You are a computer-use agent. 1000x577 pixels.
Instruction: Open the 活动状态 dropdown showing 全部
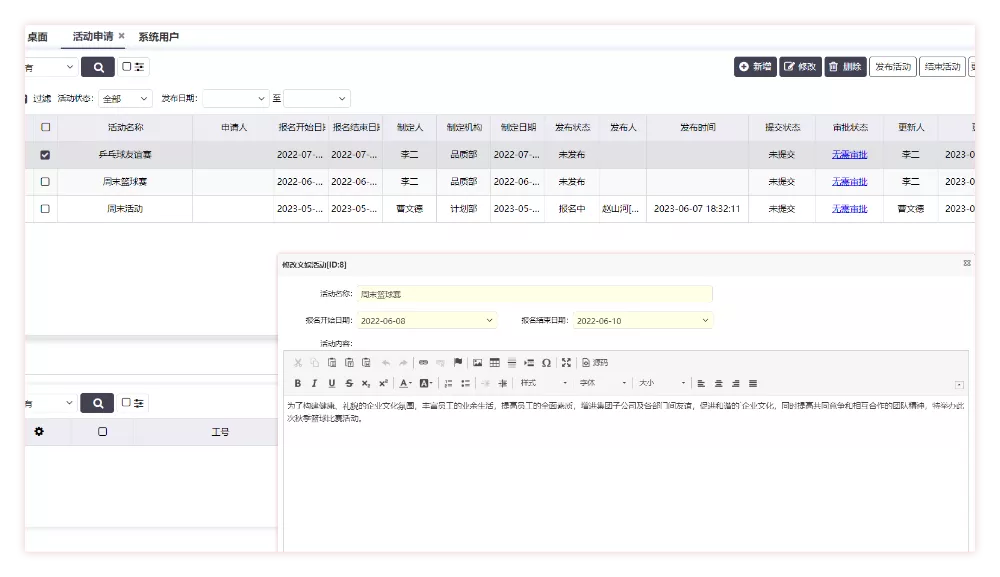[x=125, y=98]
